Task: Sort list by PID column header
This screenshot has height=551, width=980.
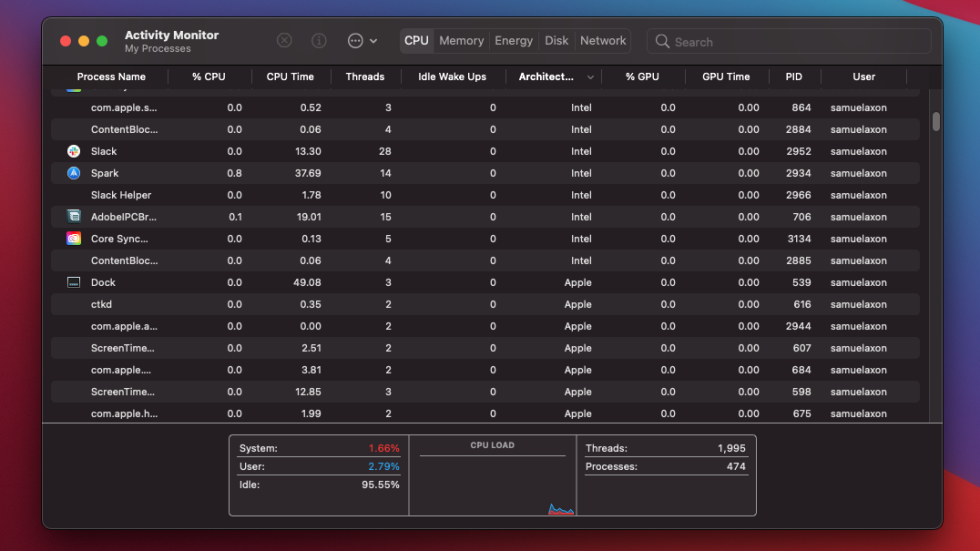Action: coord(793,77)
